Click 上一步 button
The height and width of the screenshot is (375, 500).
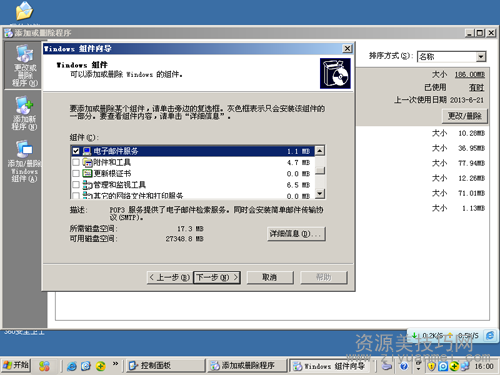(x=170, y=277)
